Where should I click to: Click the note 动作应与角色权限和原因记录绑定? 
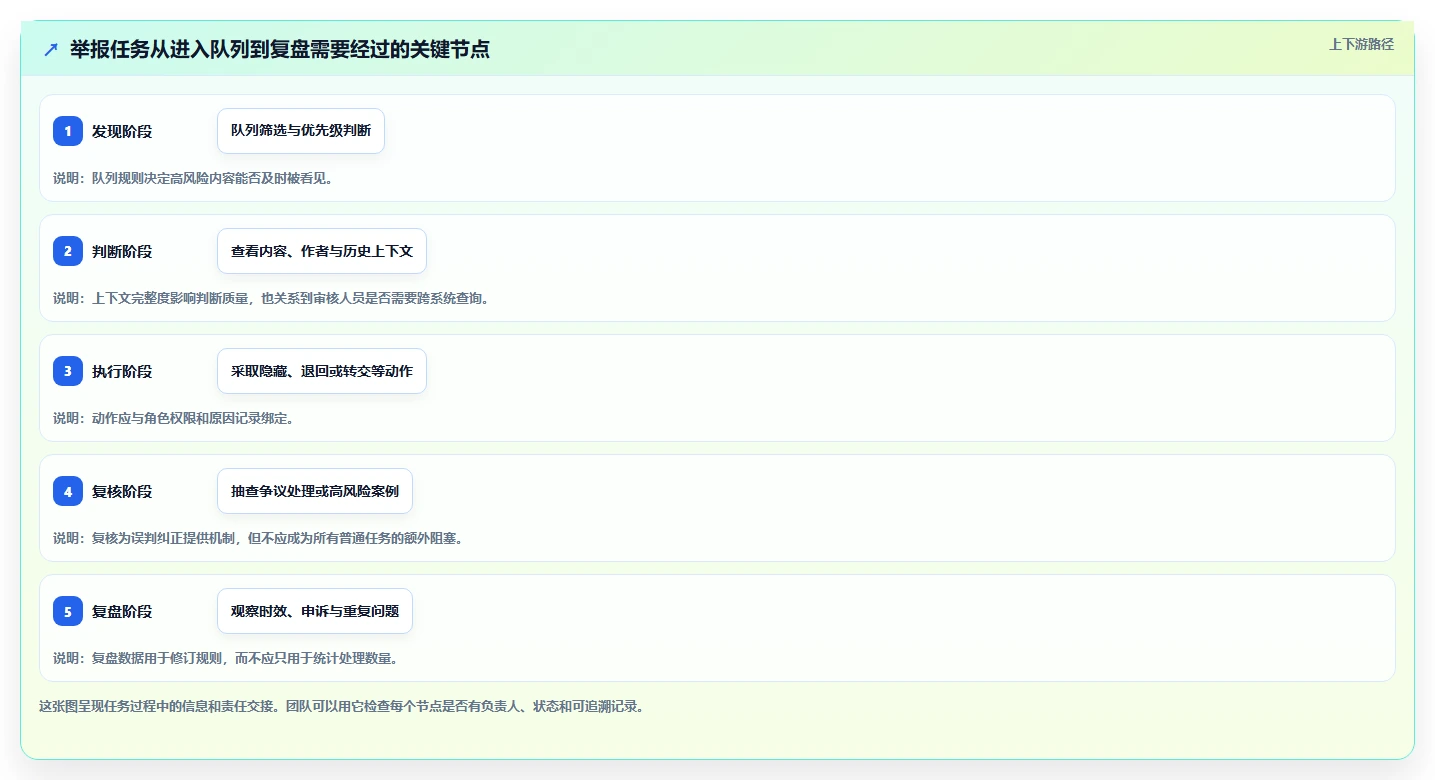pyautogui.click(x=174, y=418)
